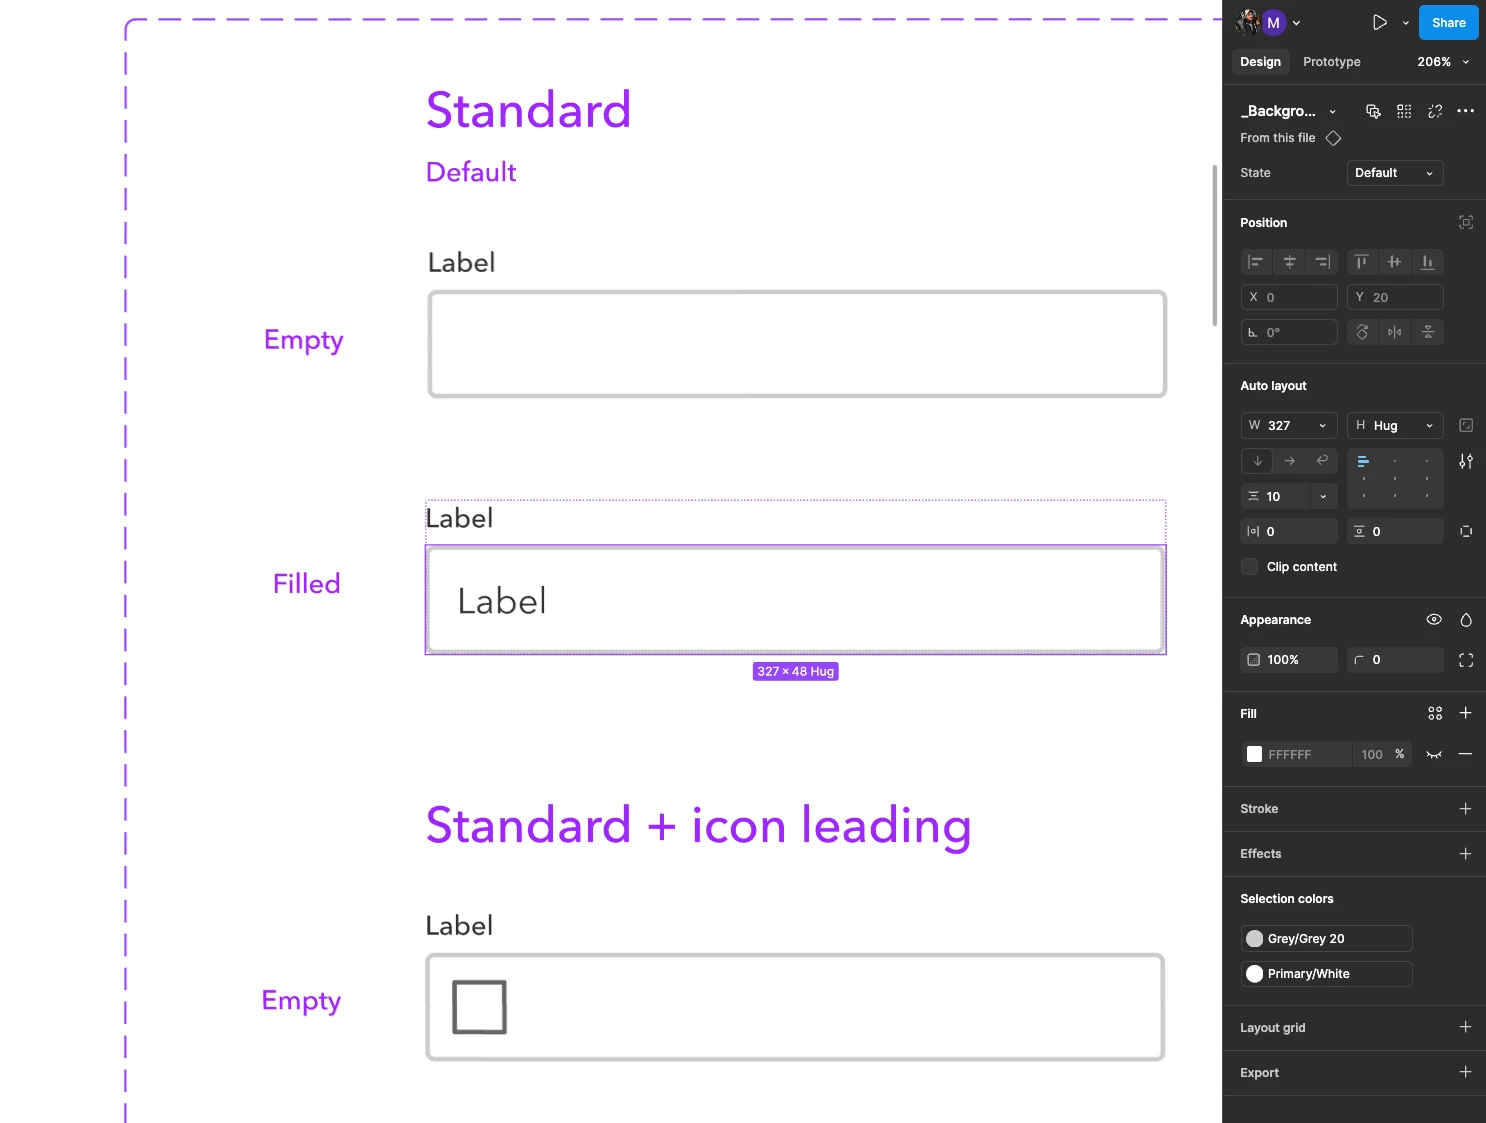The image size is (1486, 1123).
Task: Open the 206% zoom dropdown
Action: coord(1444,62)
